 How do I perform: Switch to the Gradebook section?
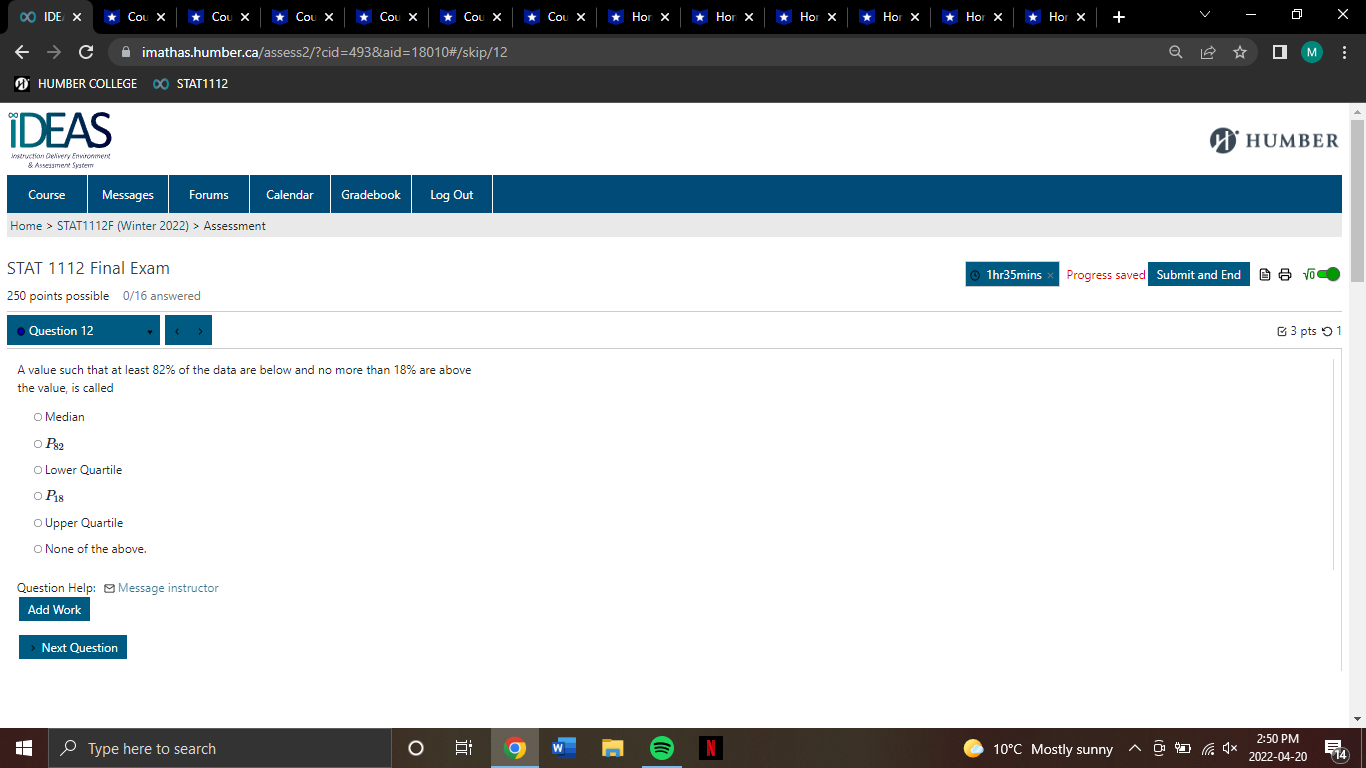[x=371, y=194]
